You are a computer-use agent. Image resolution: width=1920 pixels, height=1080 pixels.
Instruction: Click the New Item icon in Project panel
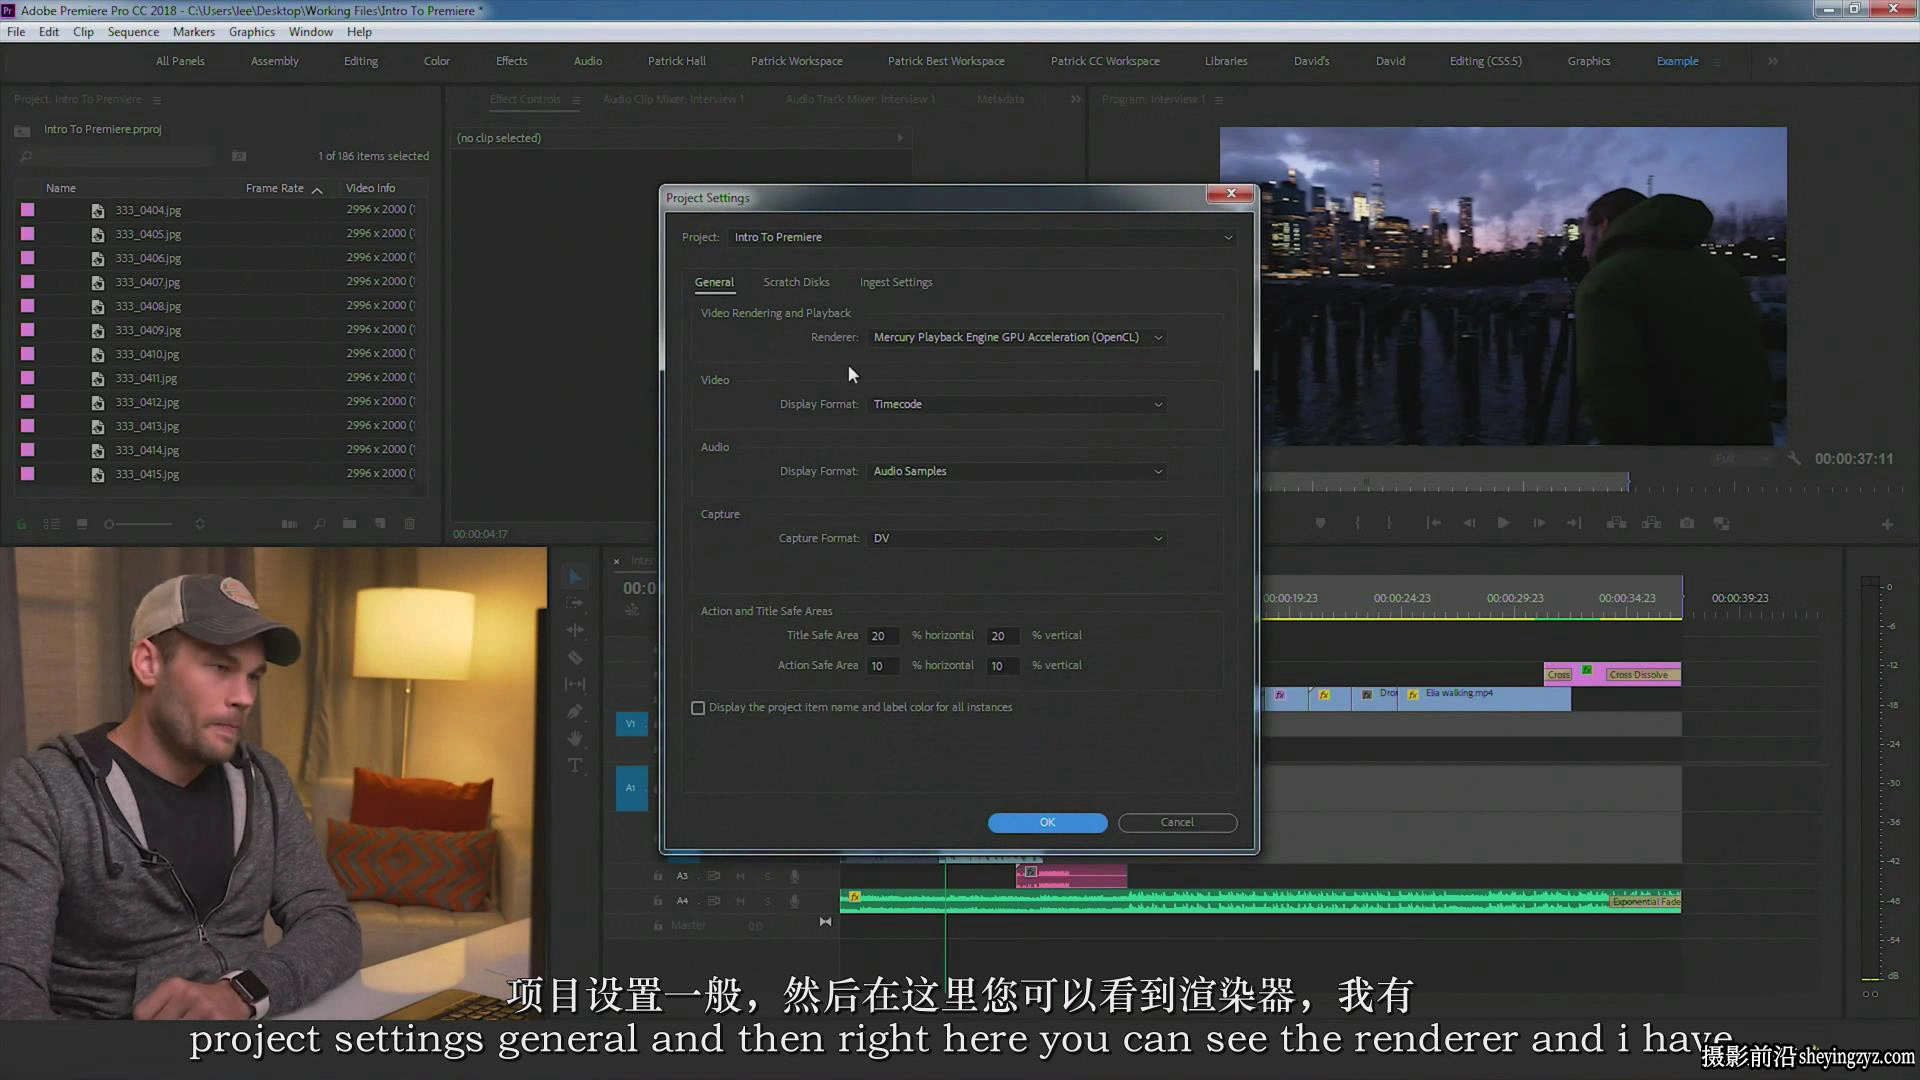click(380, 524)
